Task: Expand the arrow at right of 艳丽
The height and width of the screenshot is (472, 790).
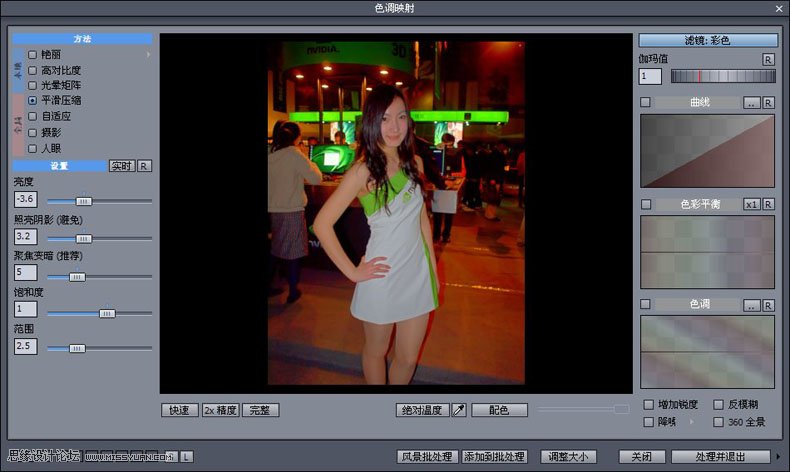Action: click(149, 54)
